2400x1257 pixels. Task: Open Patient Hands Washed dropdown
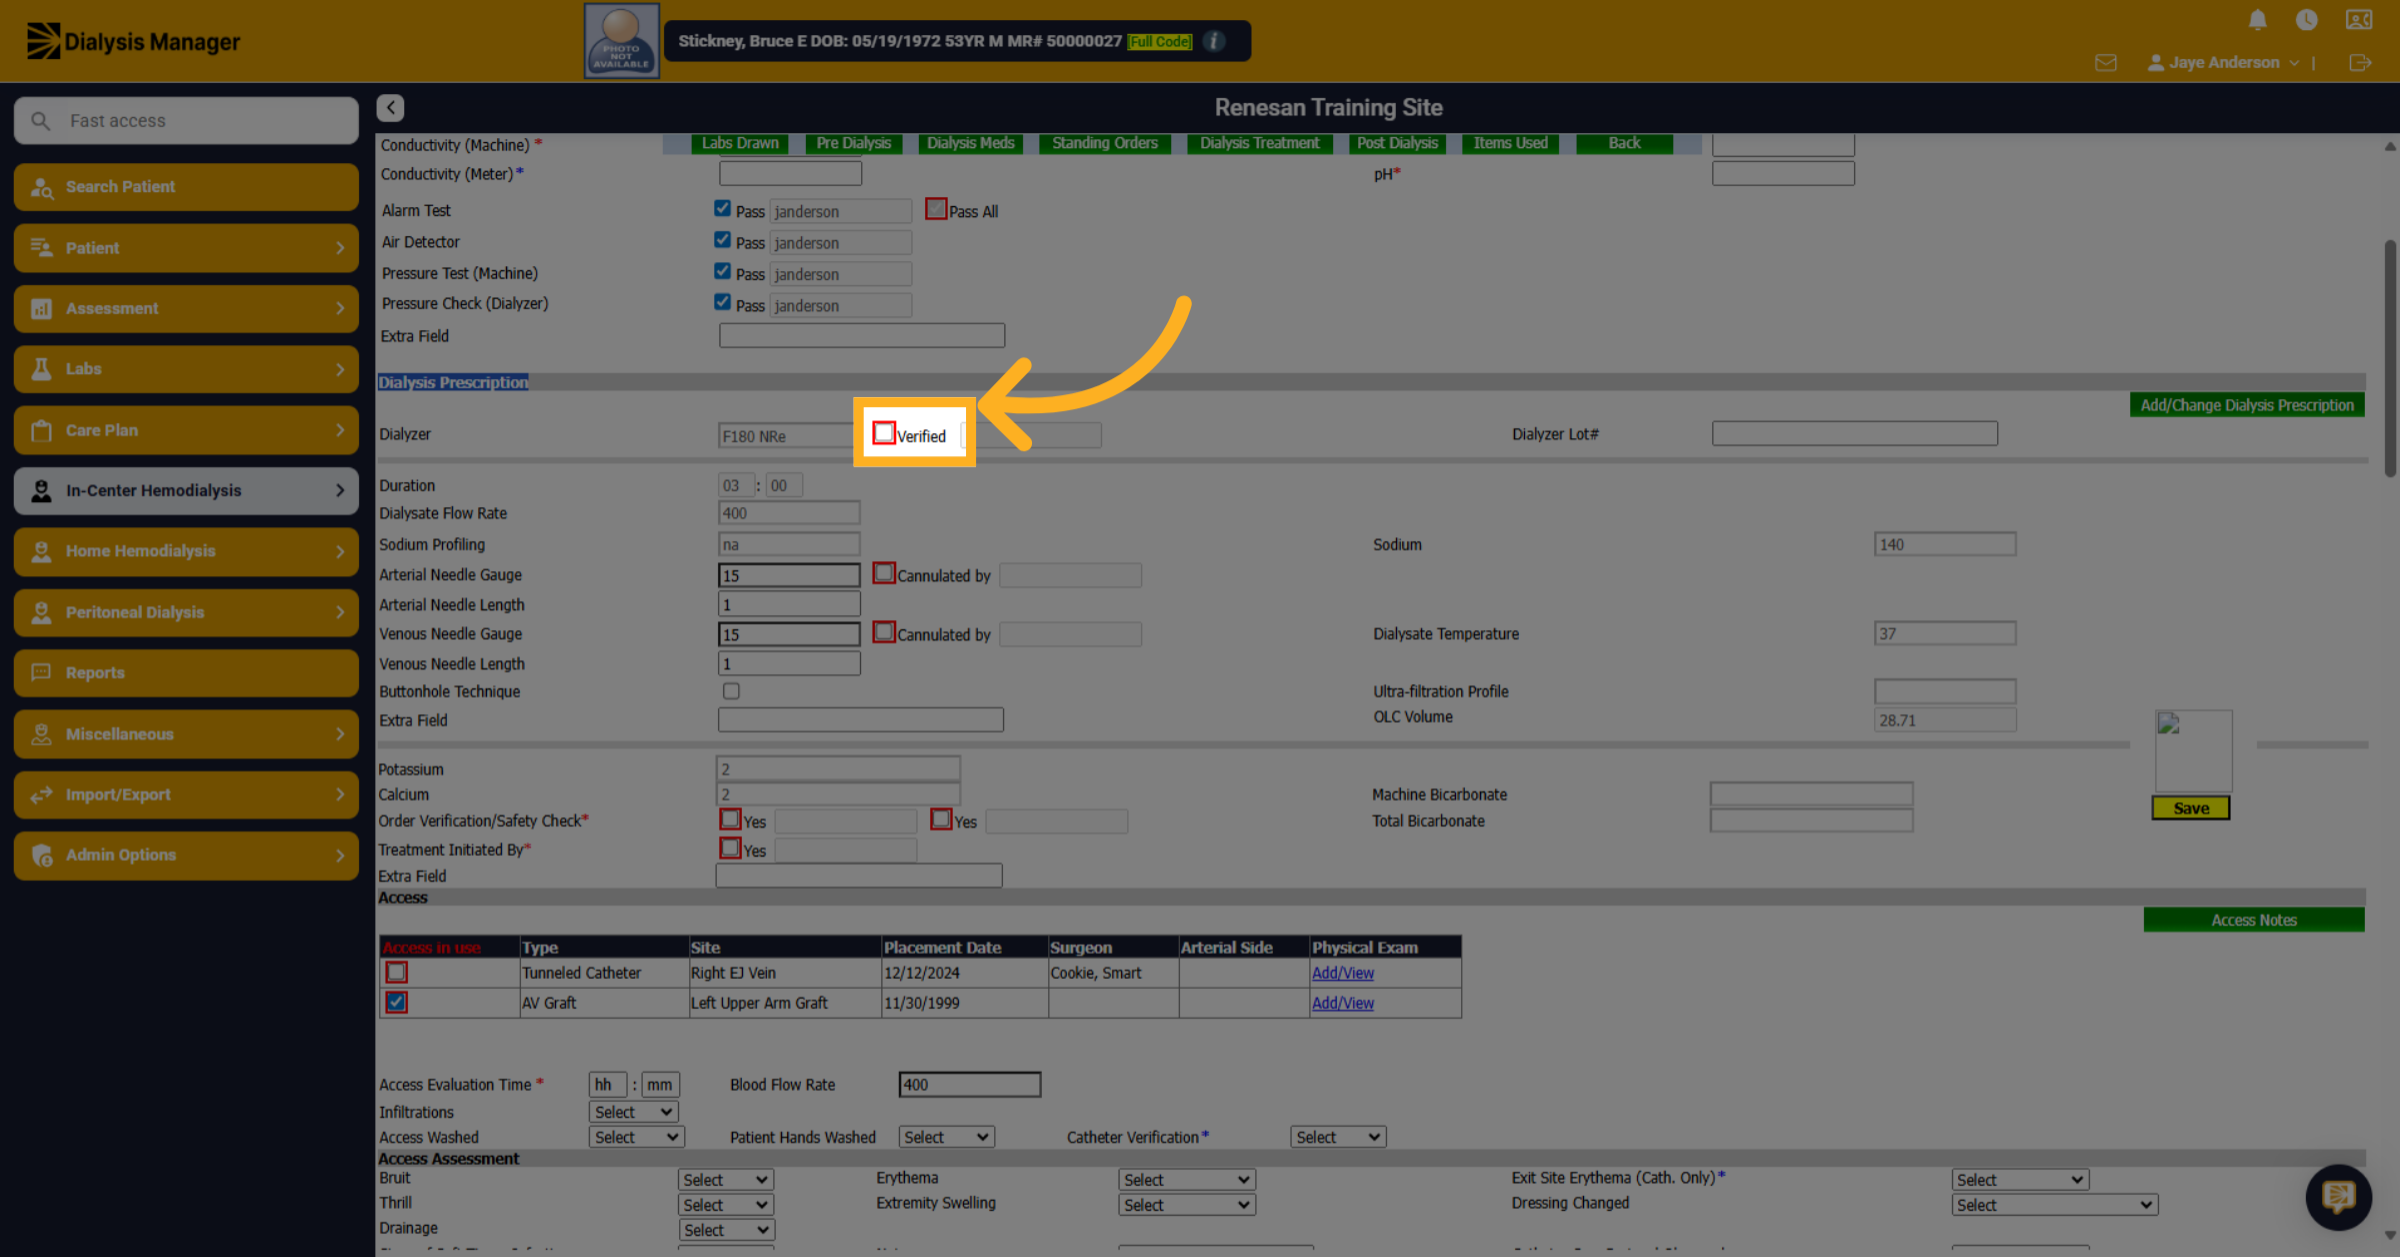946,1137
